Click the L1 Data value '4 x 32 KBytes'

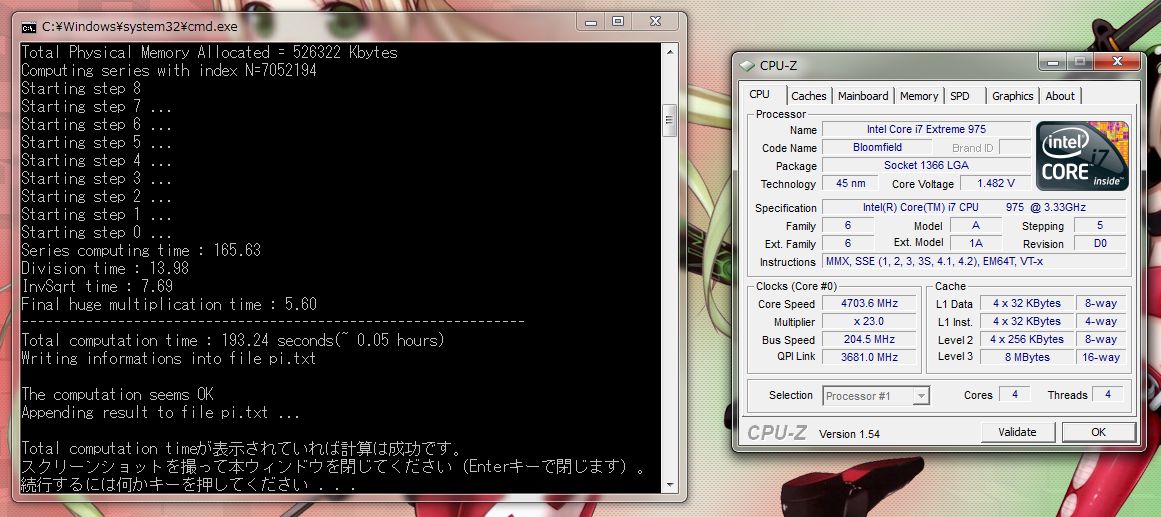click(x=1026, y=304)
